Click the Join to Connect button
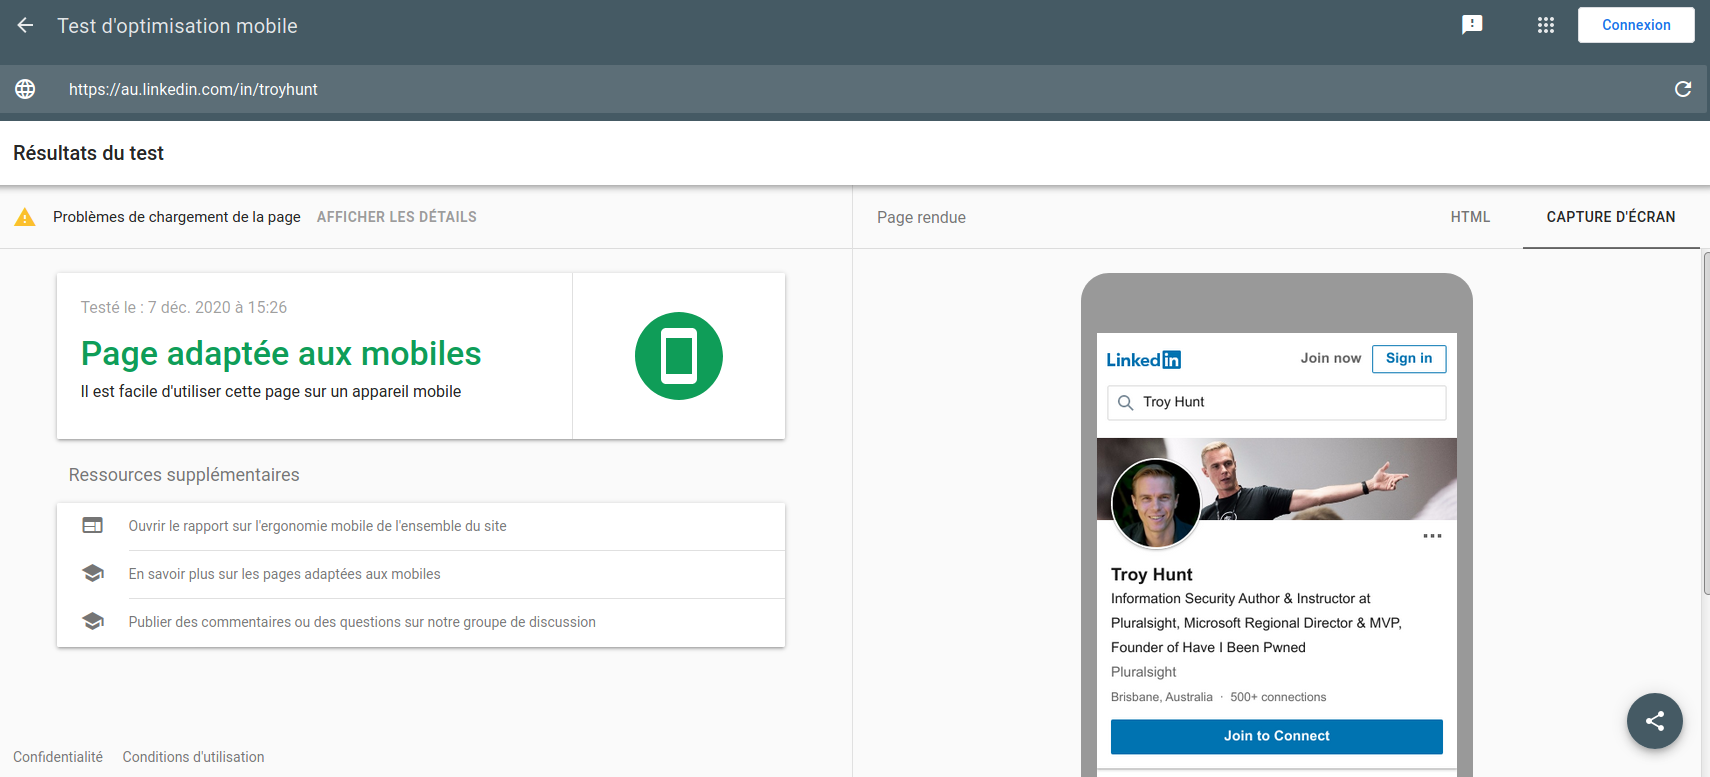This screenshot has height=777, width=1710. pos(1277,736)
